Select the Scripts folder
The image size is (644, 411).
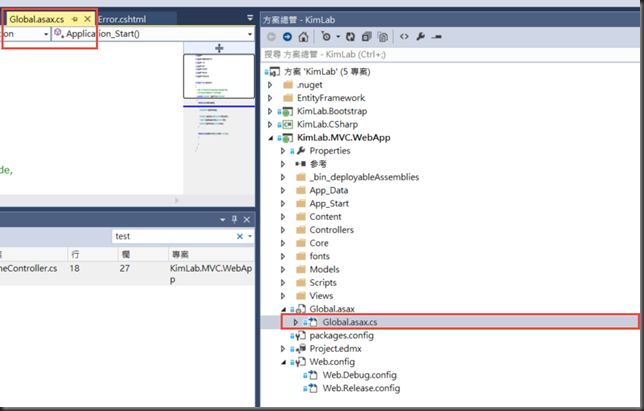click(323, 283)
